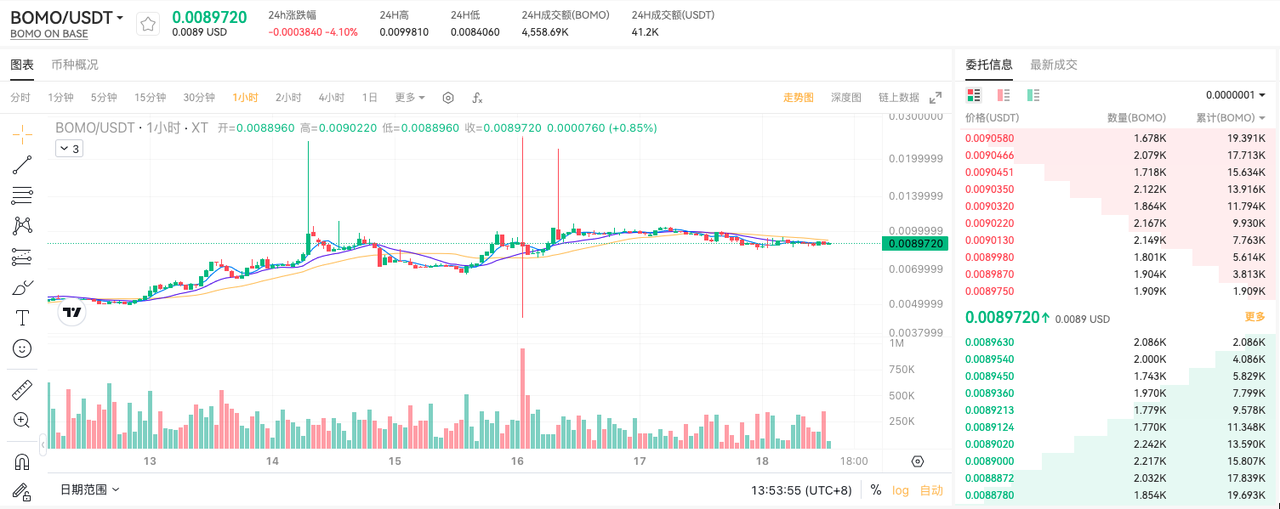Click bid price 0.0089213 row
Image resolution: width=1280 pixels, height=509 pixels.
(x=1117, y=410)
